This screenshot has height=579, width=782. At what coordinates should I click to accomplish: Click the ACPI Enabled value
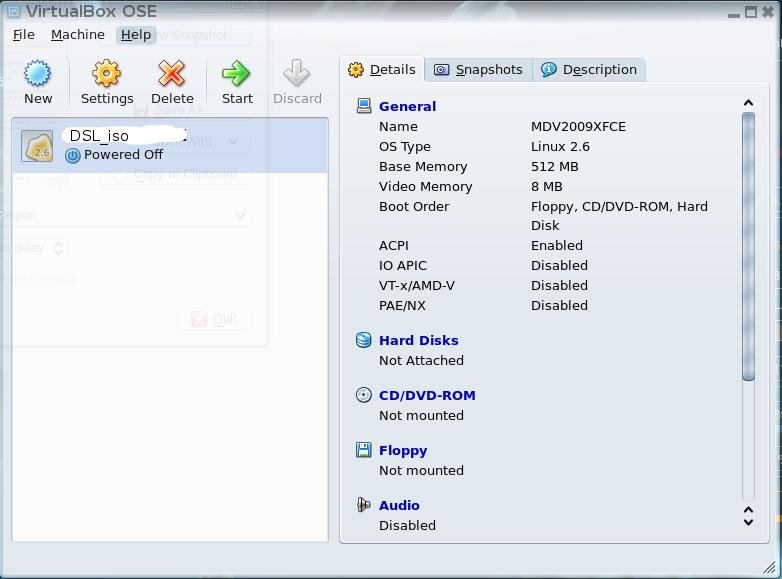coord(557,245)
